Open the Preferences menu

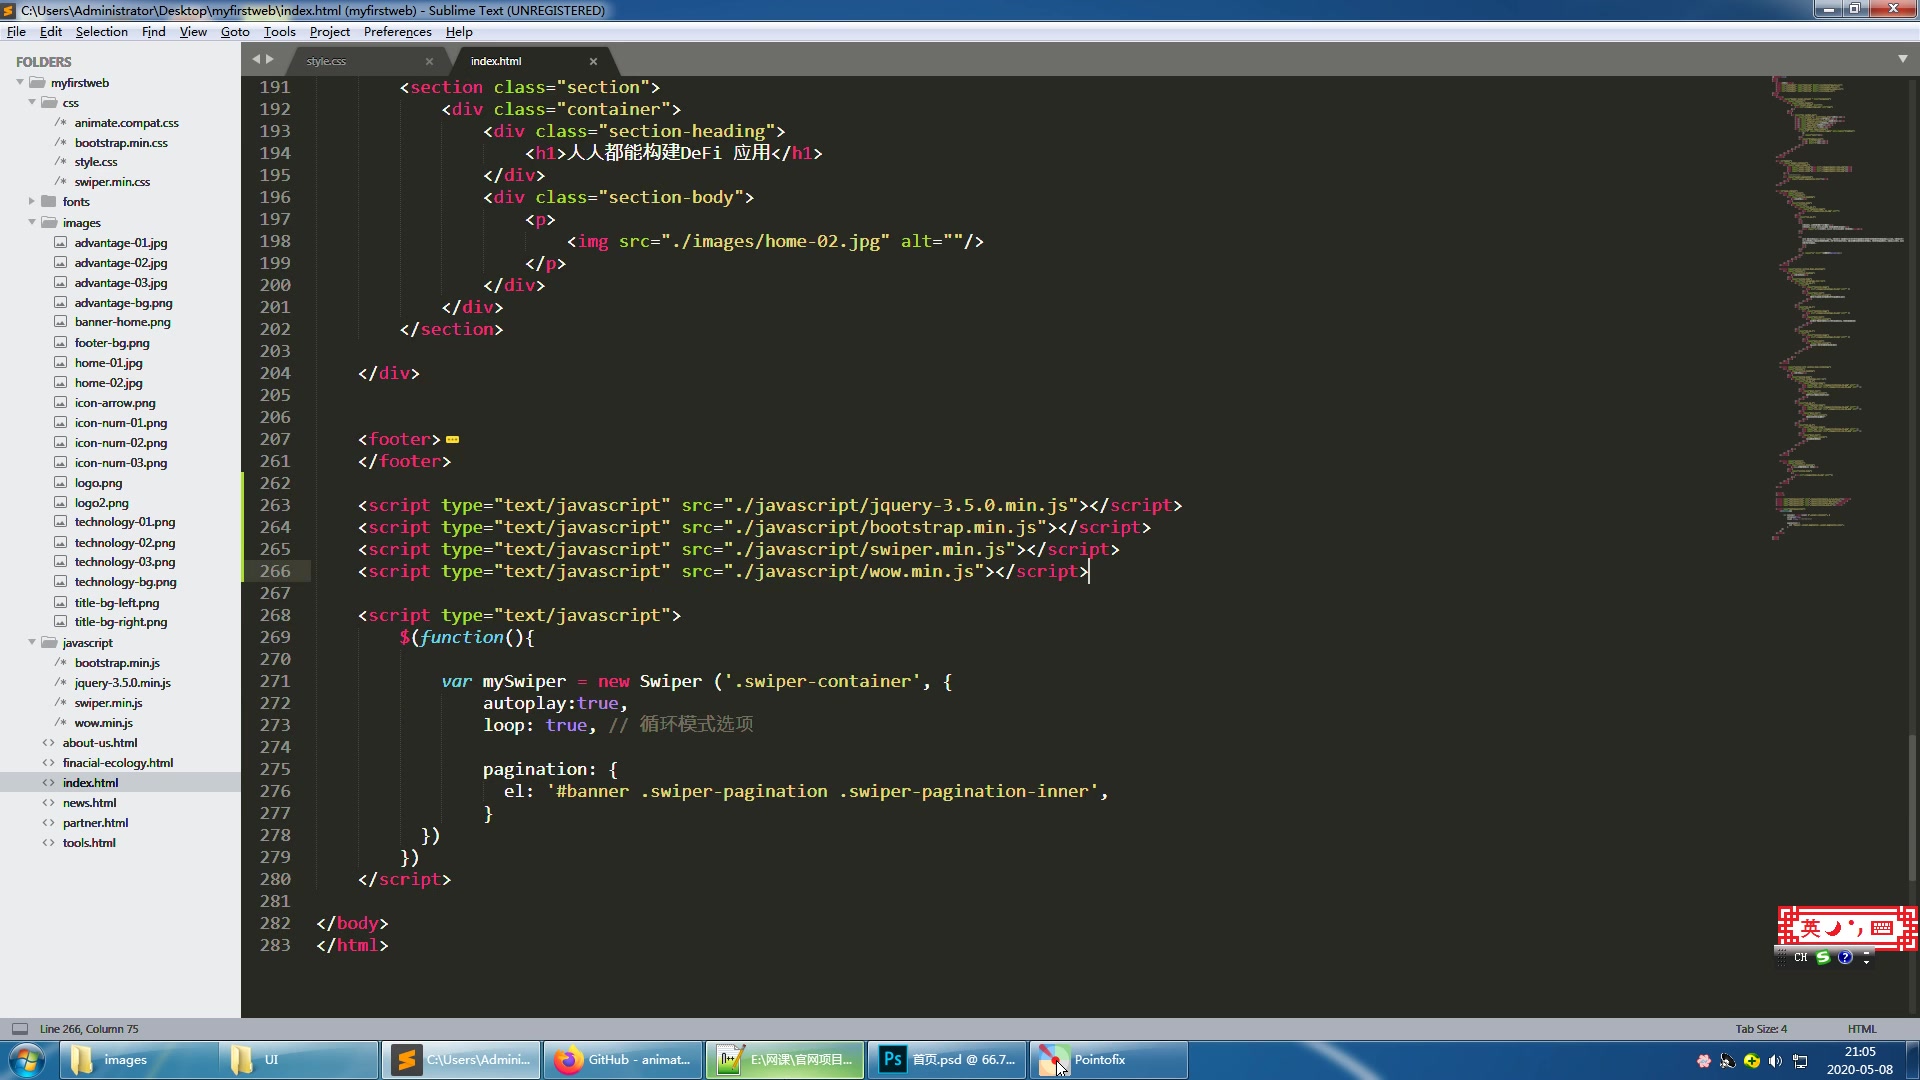pos(397,32)
